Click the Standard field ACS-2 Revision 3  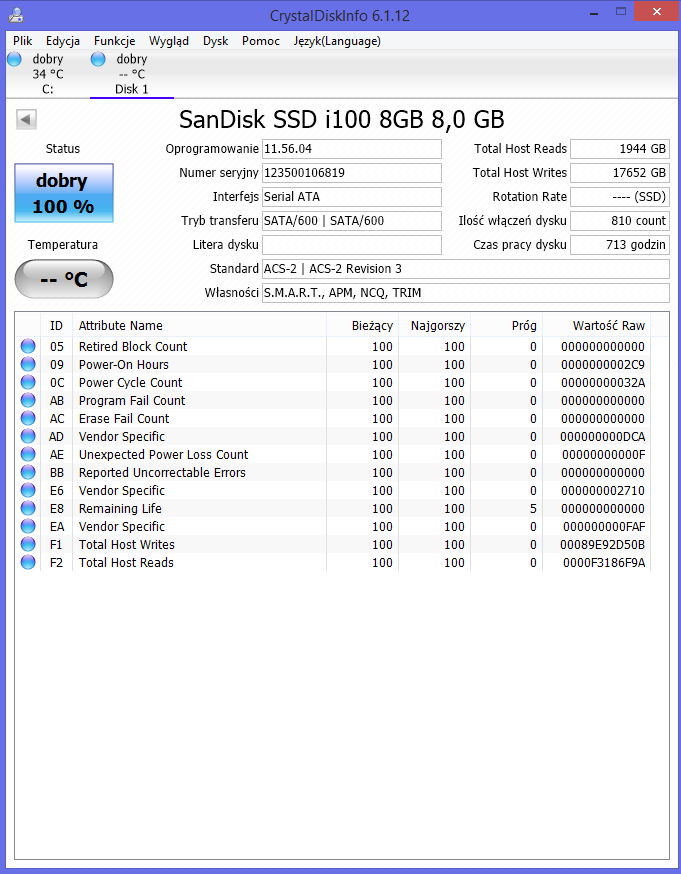[x=465, y=269]
